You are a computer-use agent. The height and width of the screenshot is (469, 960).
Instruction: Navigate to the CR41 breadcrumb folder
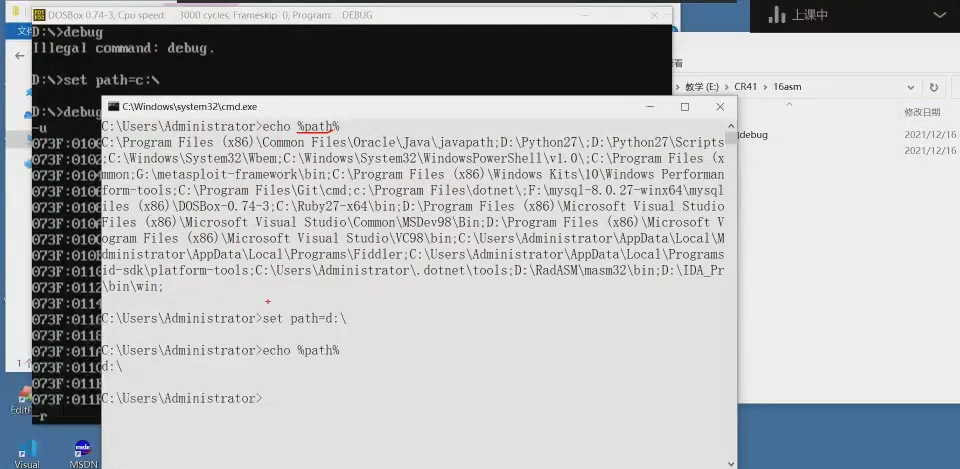[x=746, y=87]
